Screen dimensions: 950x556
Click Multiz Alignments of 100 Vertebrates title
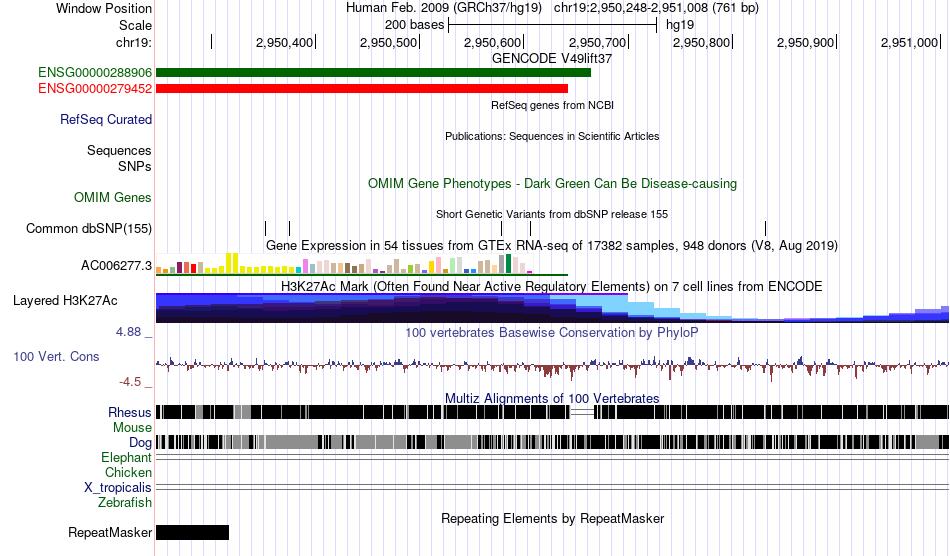click(x=552, y=399)
